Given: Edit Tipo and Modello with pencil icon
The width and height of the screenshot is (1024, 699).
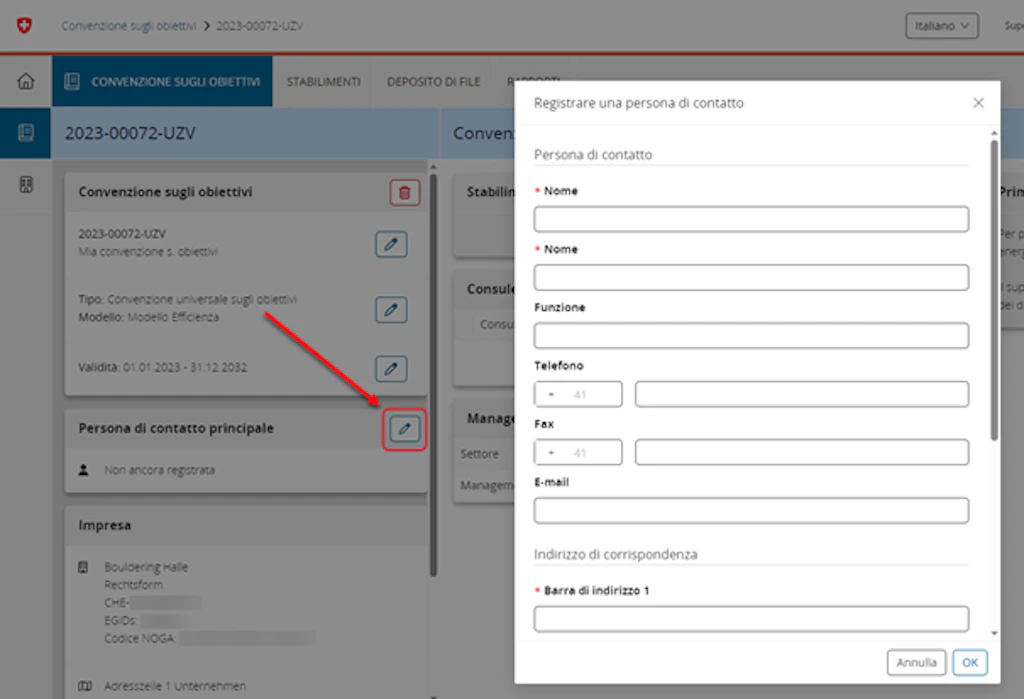Looking at the screenshot, I should point(391,310).
